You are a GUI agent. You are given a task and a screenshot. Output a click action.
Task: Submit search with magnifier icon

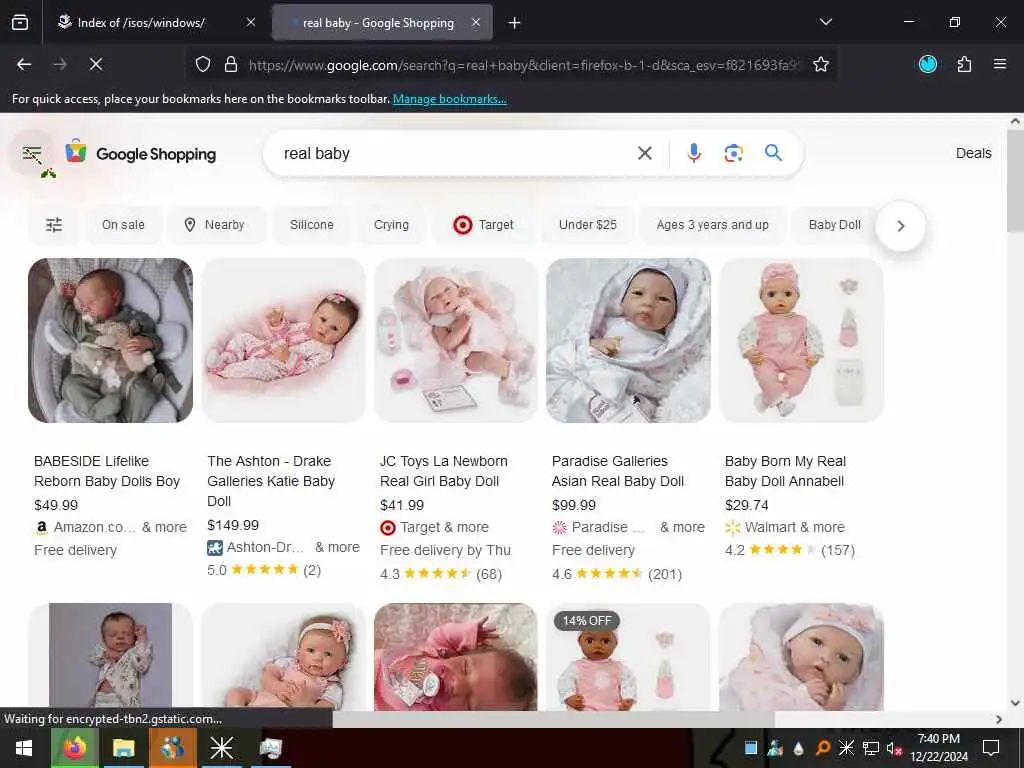(x=773, y=153)
